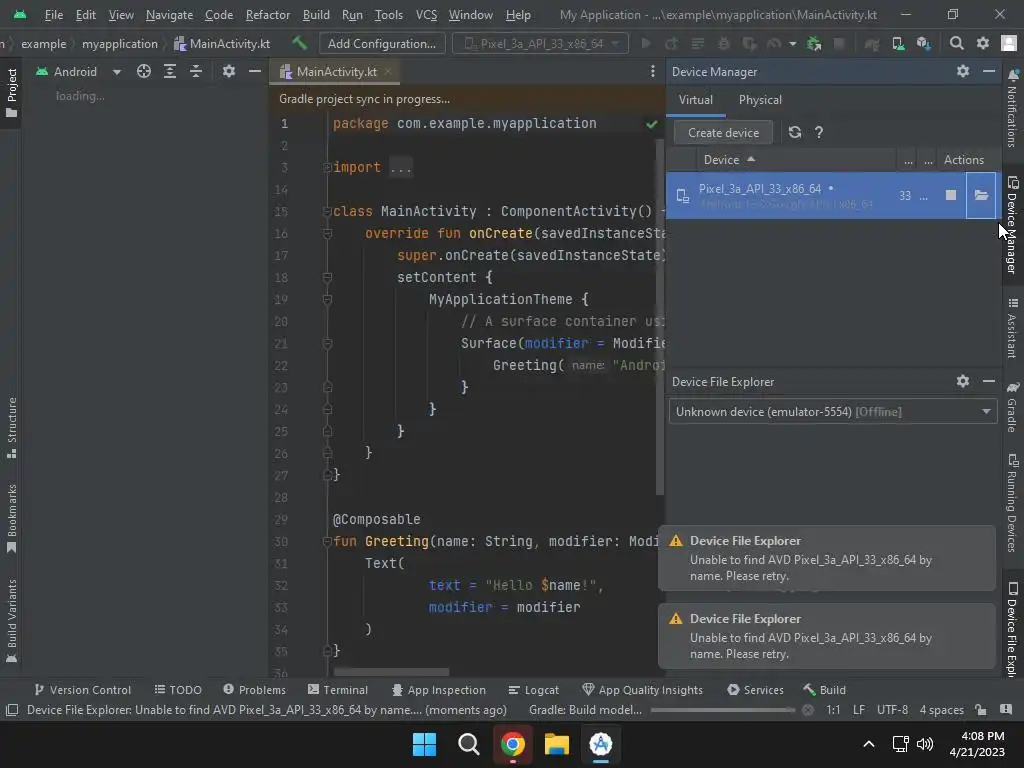Image resolution: width=1024 pixels, height=768 pixels.
Task: Open the Pixel_3a_API_33_x86_64 device selector dropdown
Action: pyautogui.click(x=541, y=43)
